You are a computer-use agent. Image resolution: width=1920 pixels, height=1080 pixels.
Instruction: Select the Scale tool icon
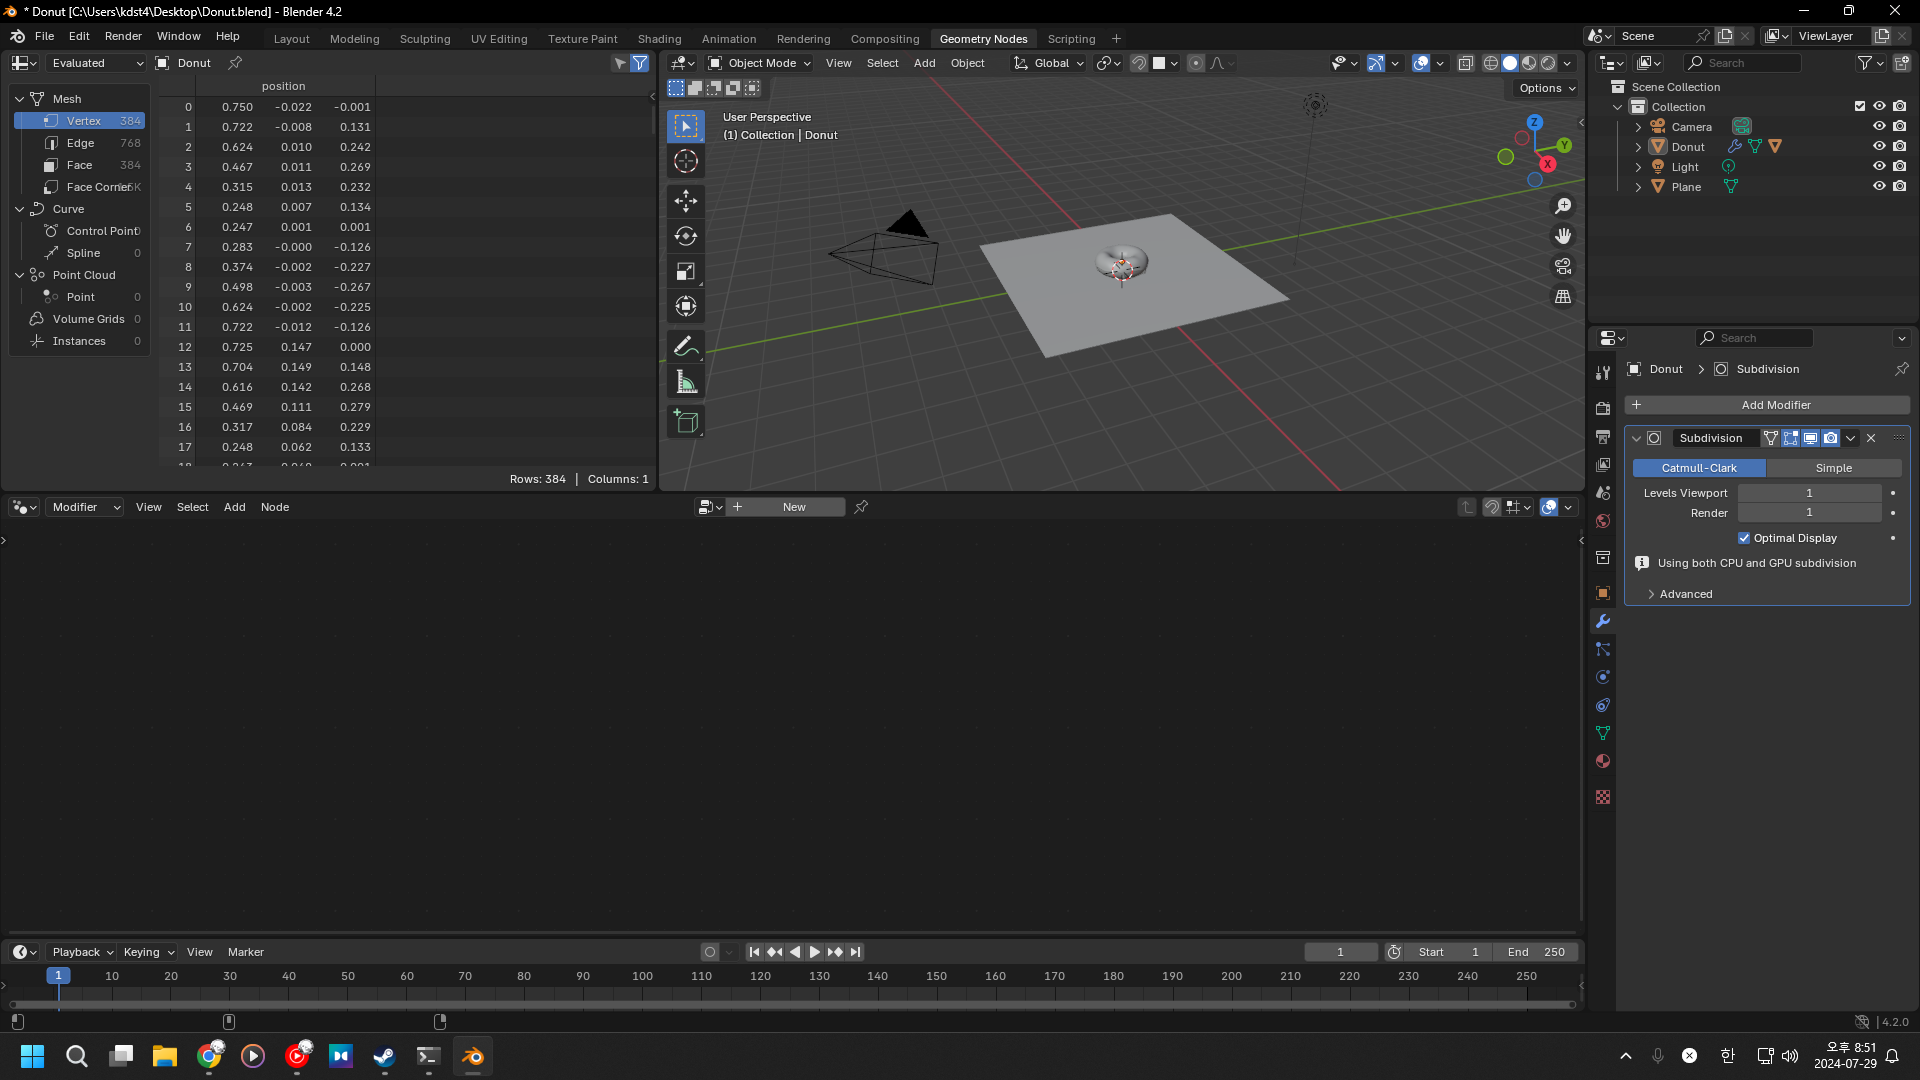(x=685, y=271)
